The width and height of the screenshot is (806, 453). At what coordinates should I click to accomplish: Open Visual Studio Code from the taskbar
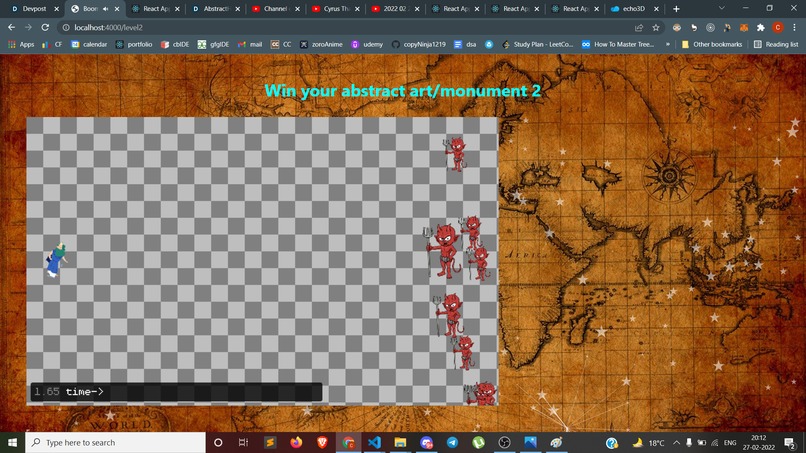coord(374,442)
